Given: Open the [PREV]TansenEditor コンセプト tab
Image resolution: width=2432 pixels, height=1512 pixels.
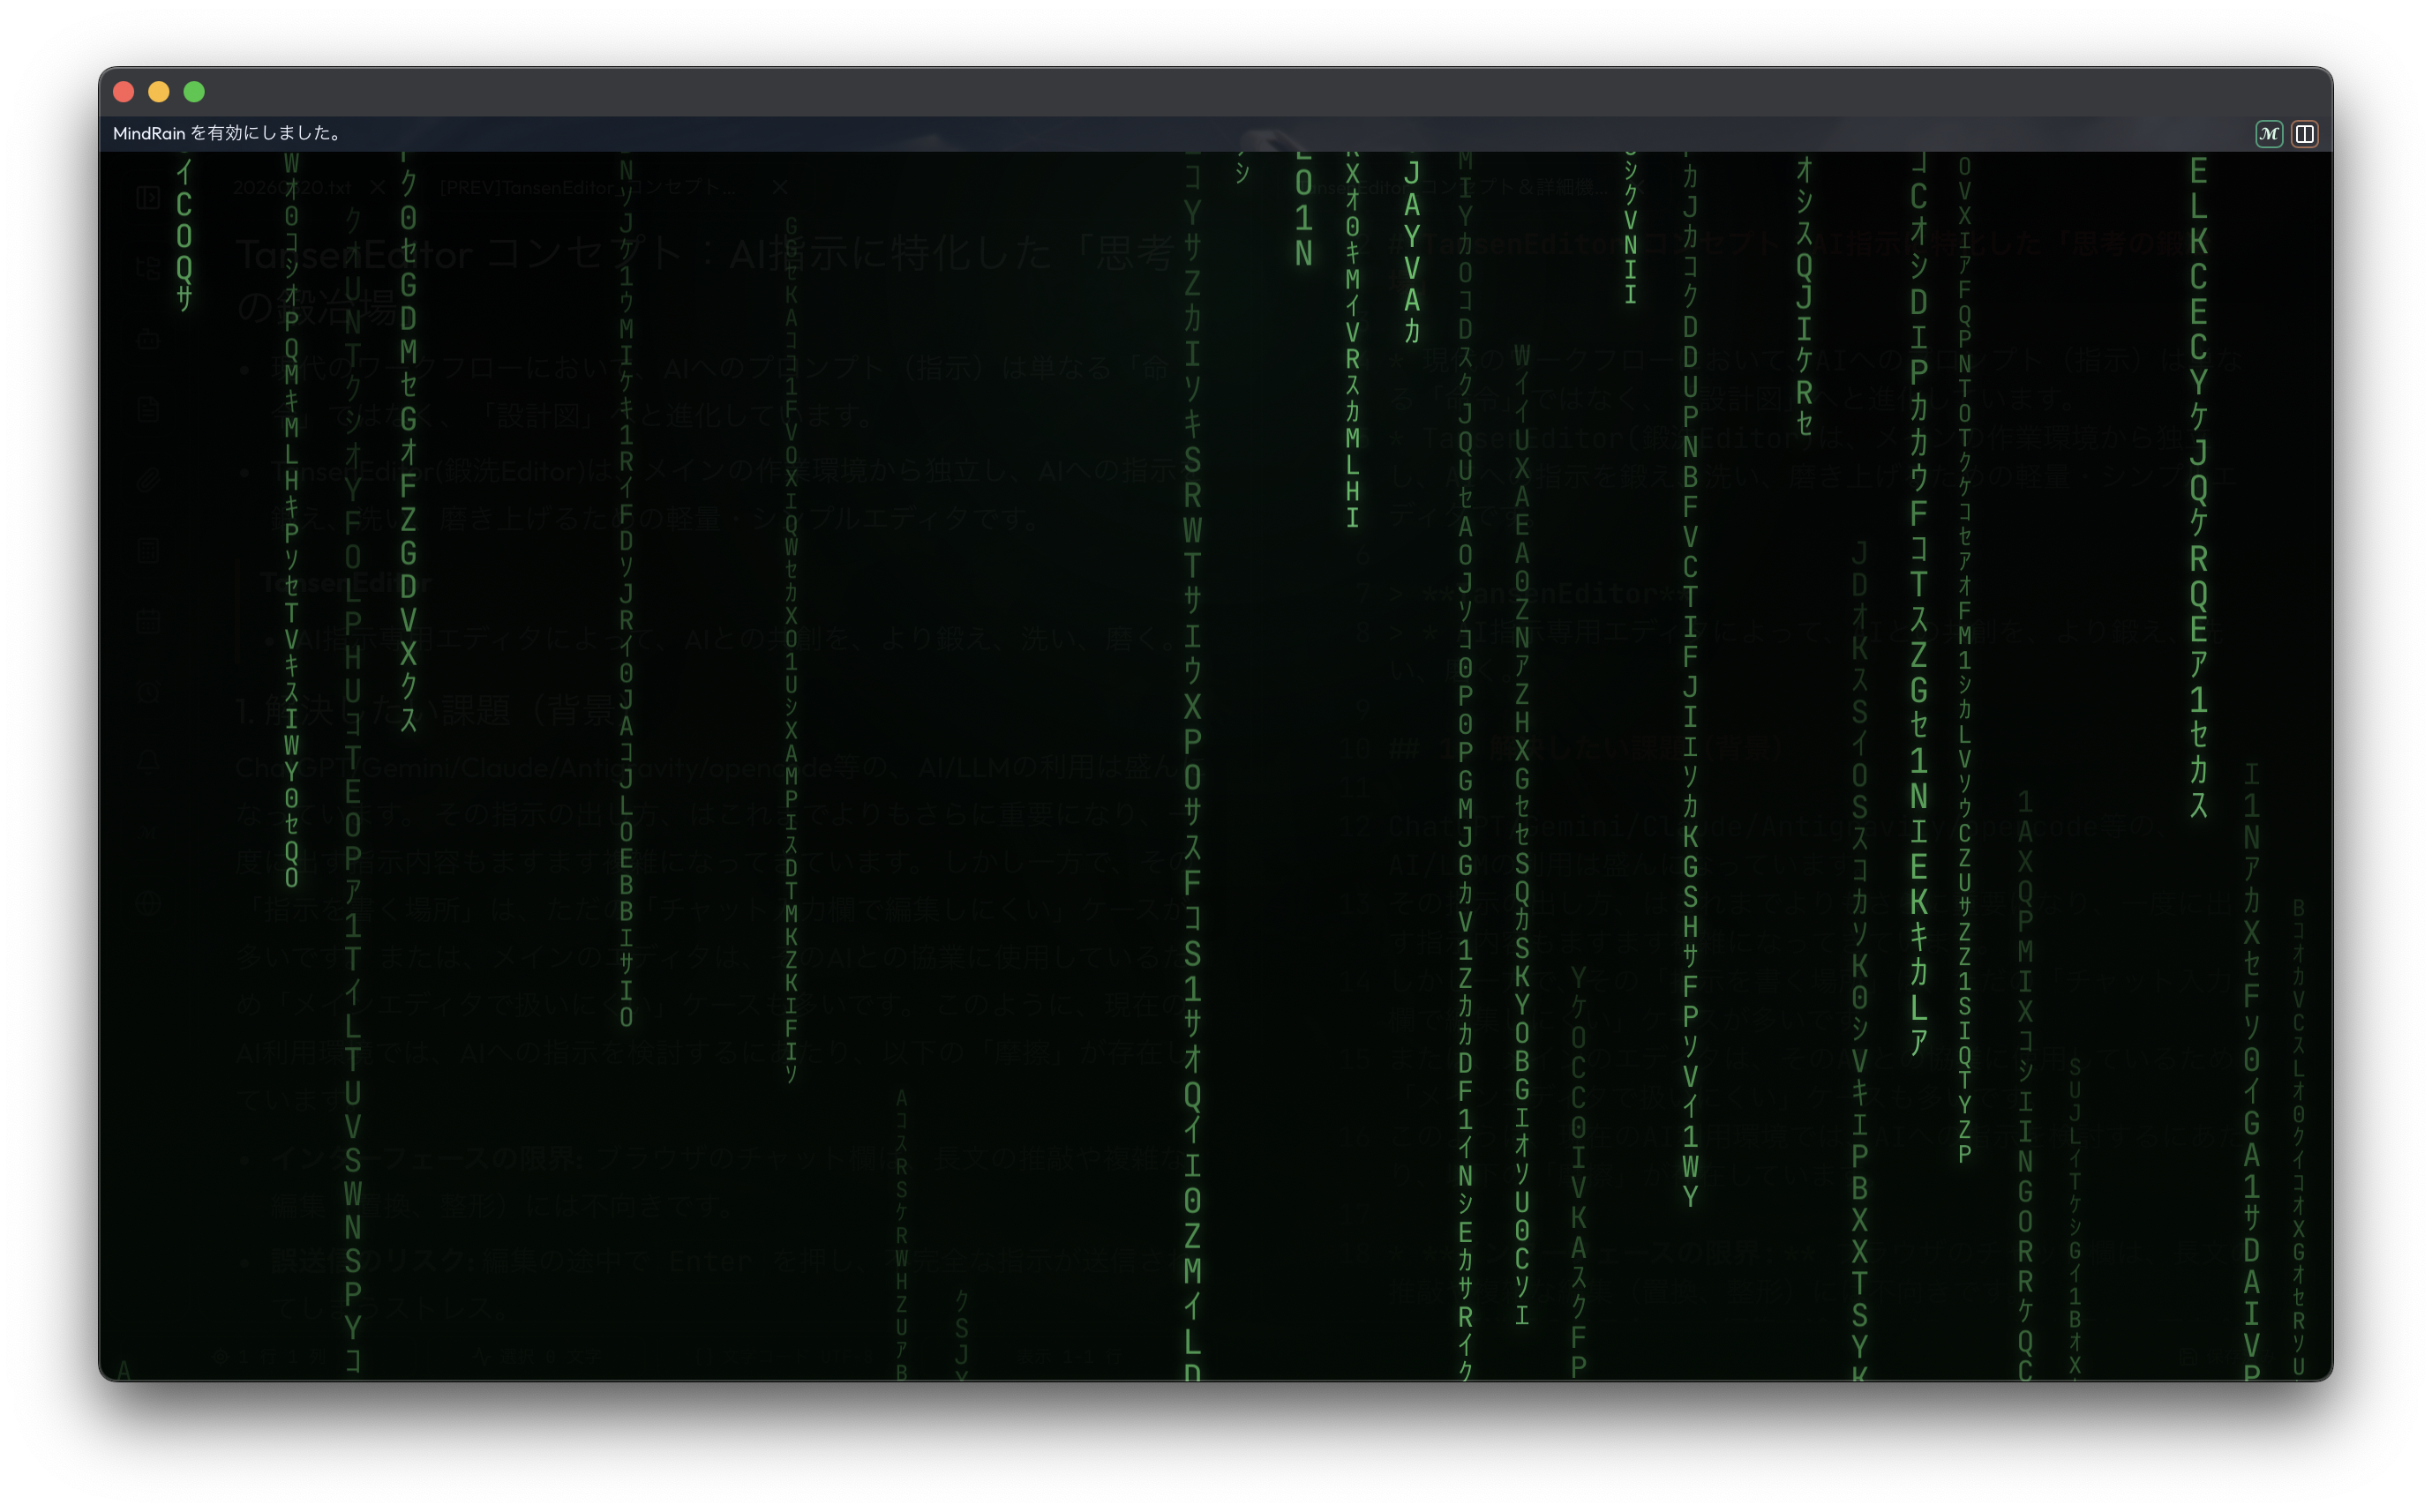Looking at the screenshot, I should tap(587, 188).
